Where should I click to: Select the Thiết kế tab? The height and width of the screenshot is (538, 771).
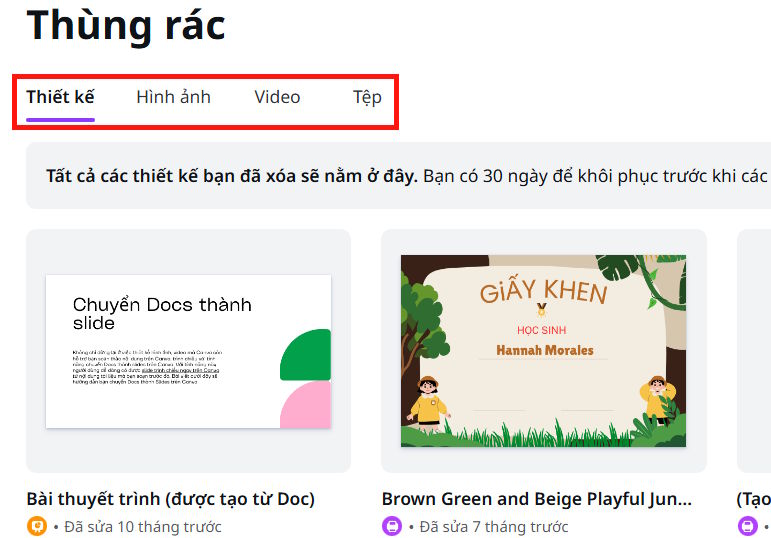[60, 97]
